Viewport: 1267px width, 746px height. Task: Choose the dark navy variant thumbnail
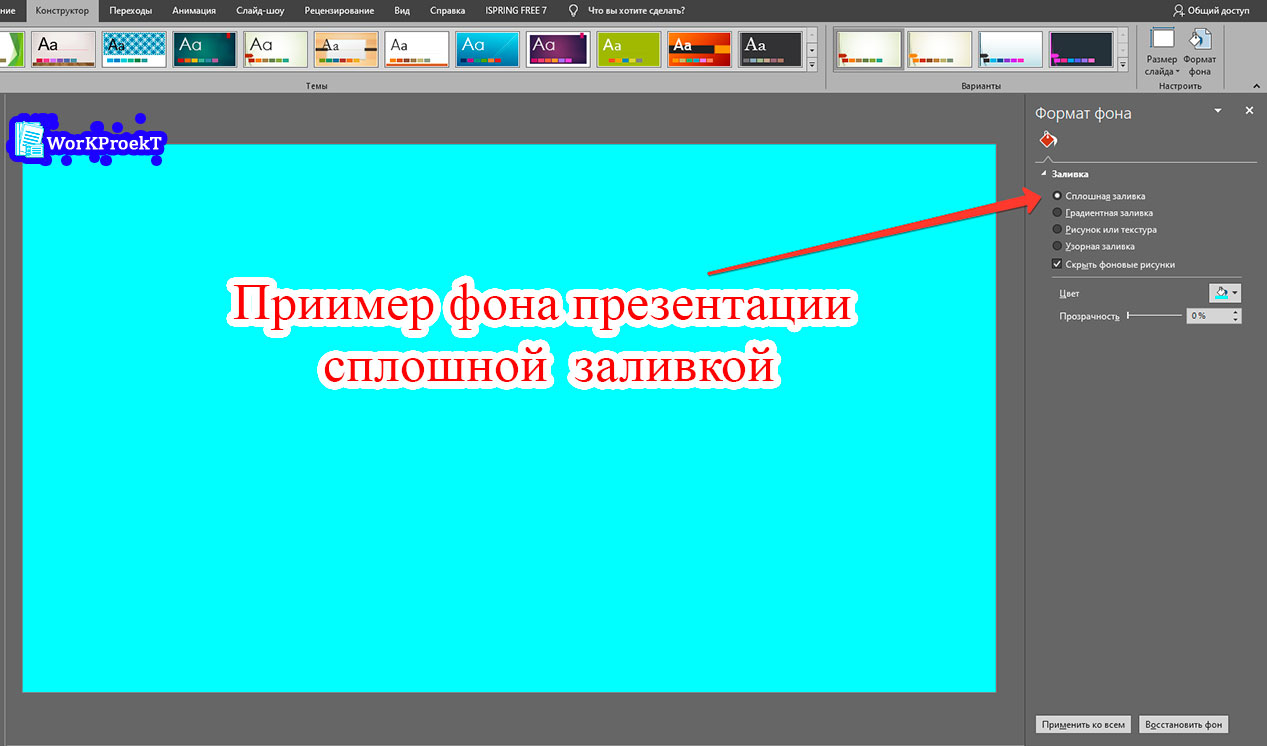pos(1082,49)
